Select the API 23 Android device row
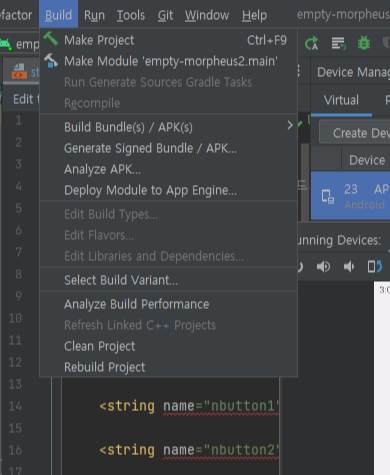Viewport: 390px width, 475px height. tap(350, 196)
